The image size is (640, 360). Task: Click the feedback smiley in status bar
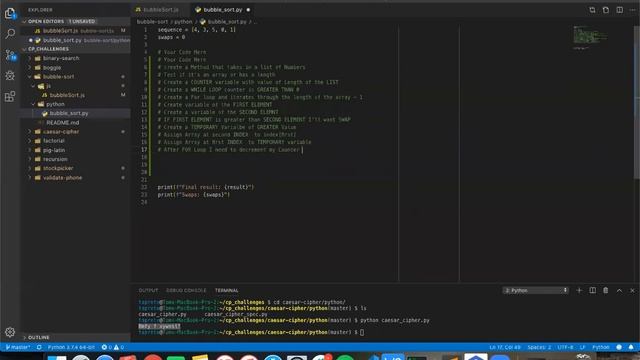tap(619, 347)
